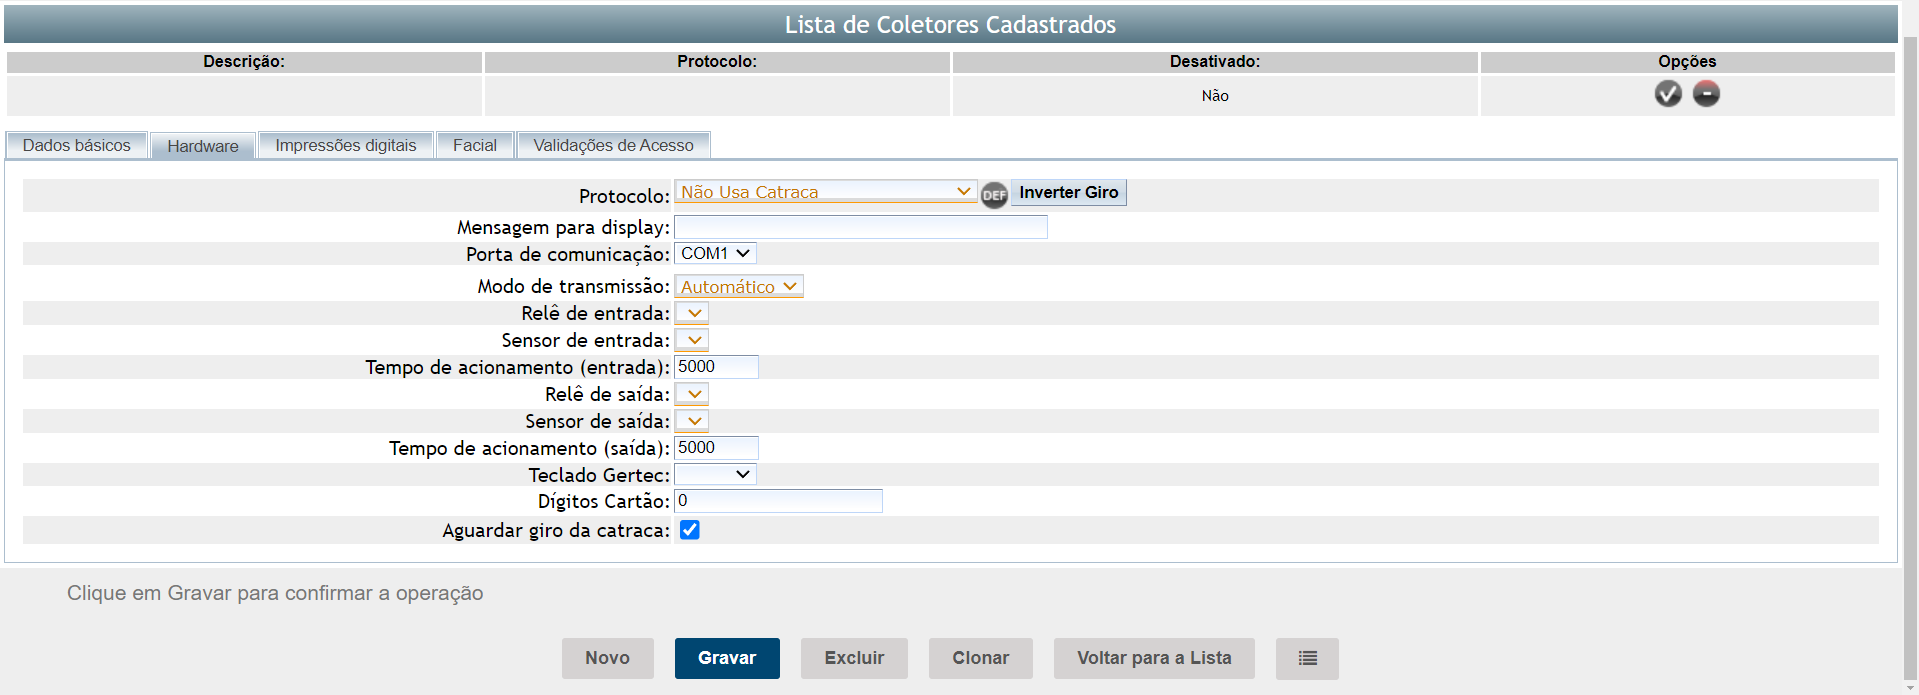Switch to the Dados básicos tab
The width and height of the screenshot is (1919, 695).
click(x=77, y=146)
